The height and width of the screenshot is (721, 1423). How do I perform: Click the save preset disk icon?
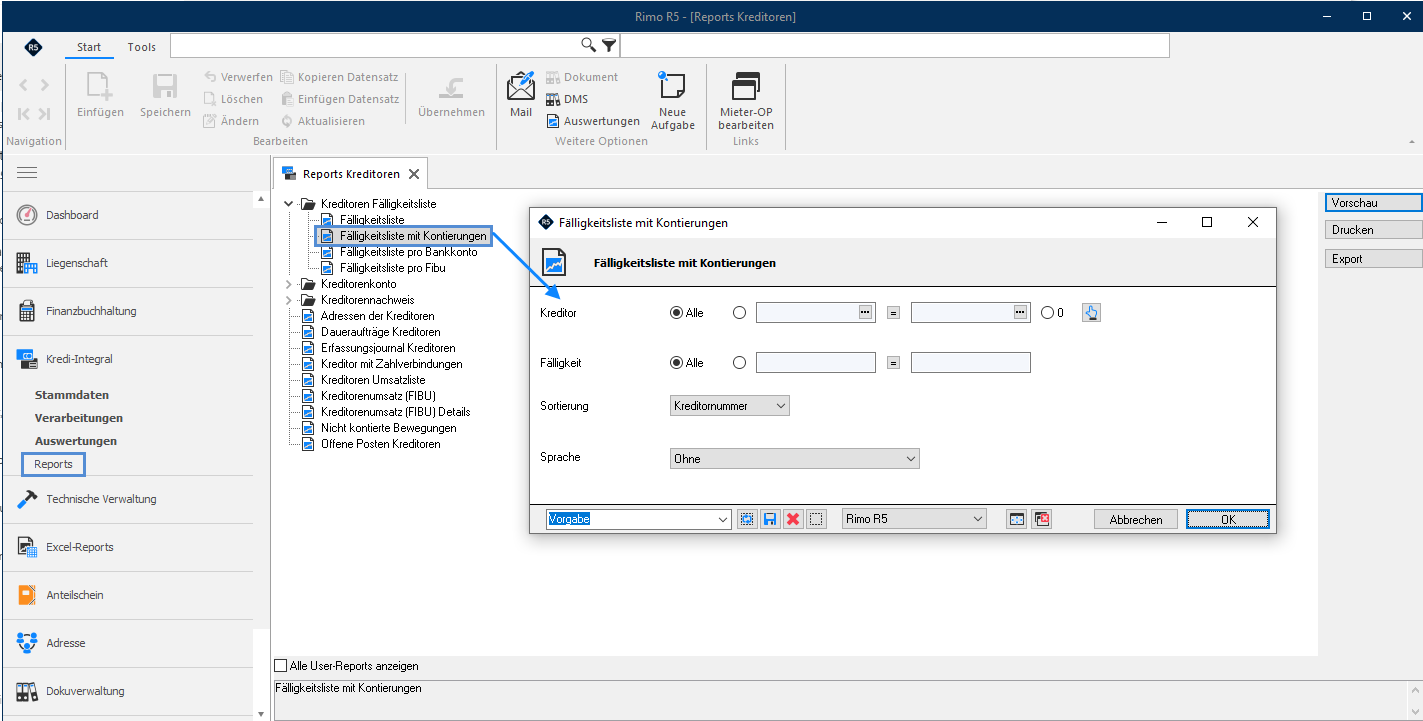(x=770, y=519)
